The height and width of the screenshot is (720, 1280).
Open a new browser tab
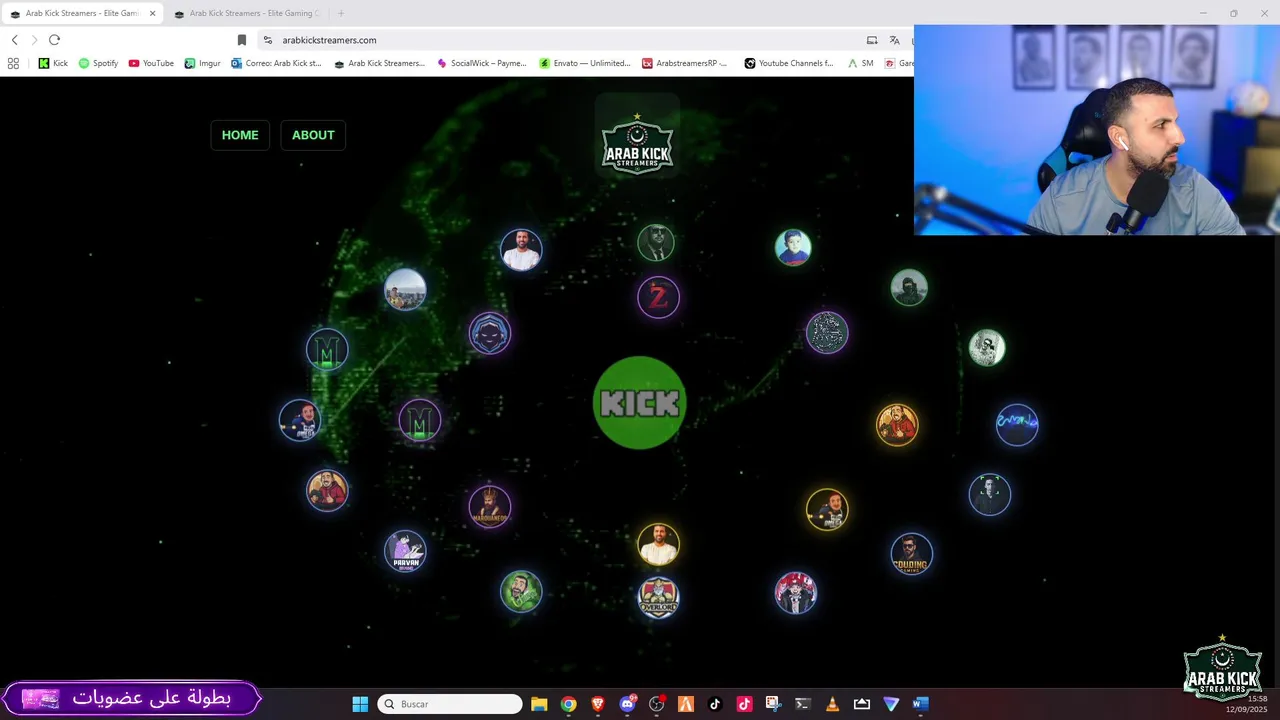click(341, 13)
